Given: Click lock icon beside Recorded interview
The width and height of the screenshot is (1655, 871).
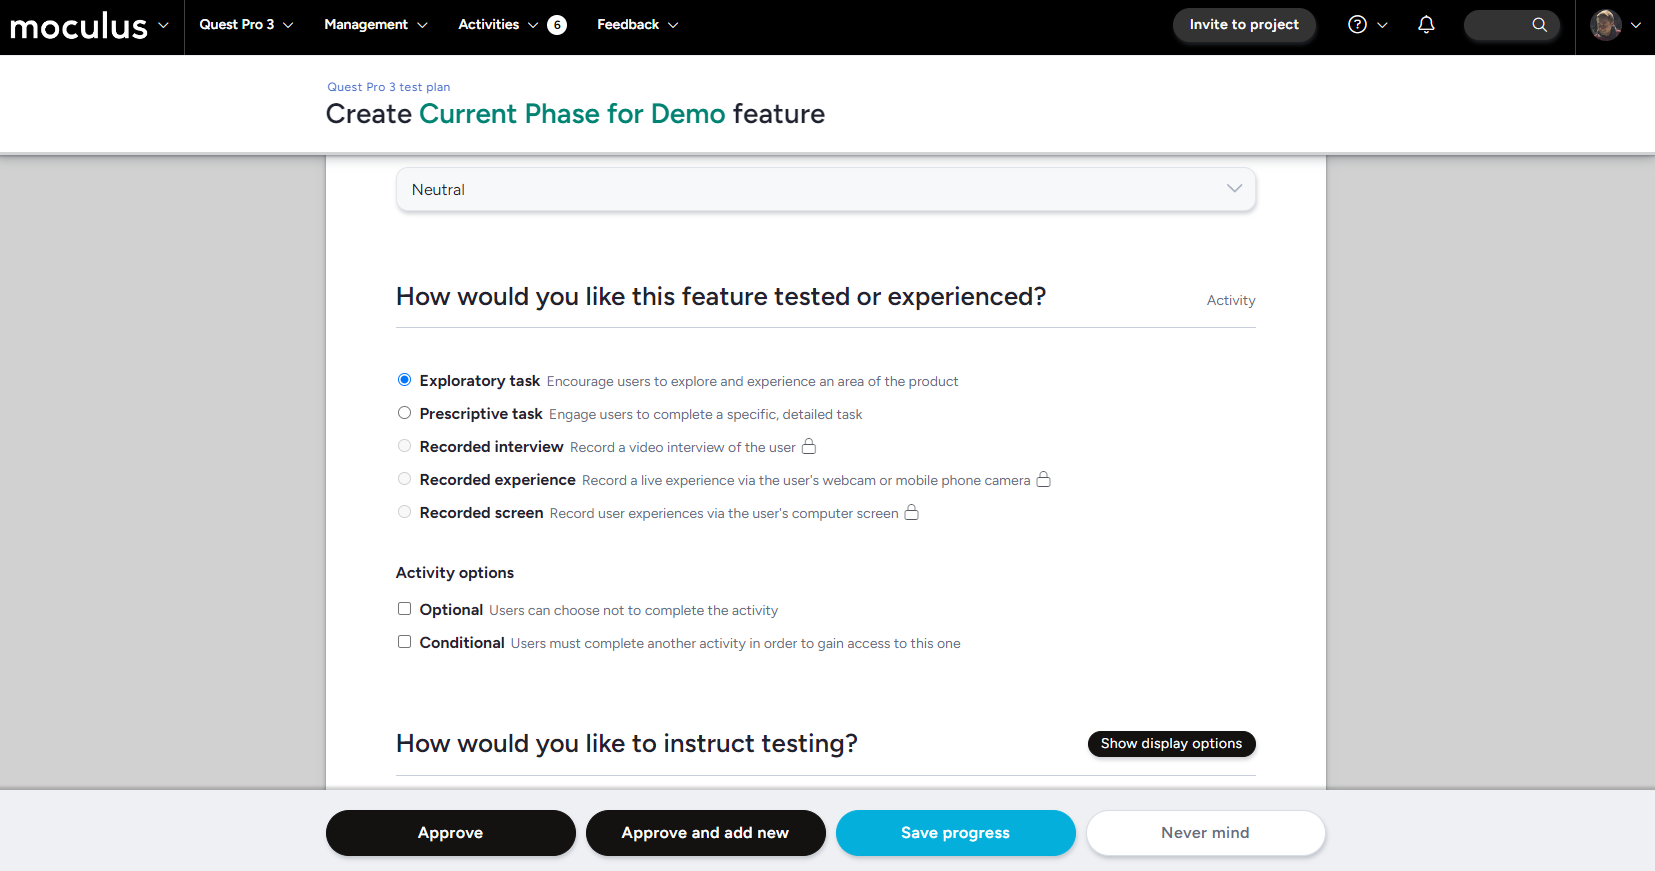Looking at the screenshot, I should point(809,446).
